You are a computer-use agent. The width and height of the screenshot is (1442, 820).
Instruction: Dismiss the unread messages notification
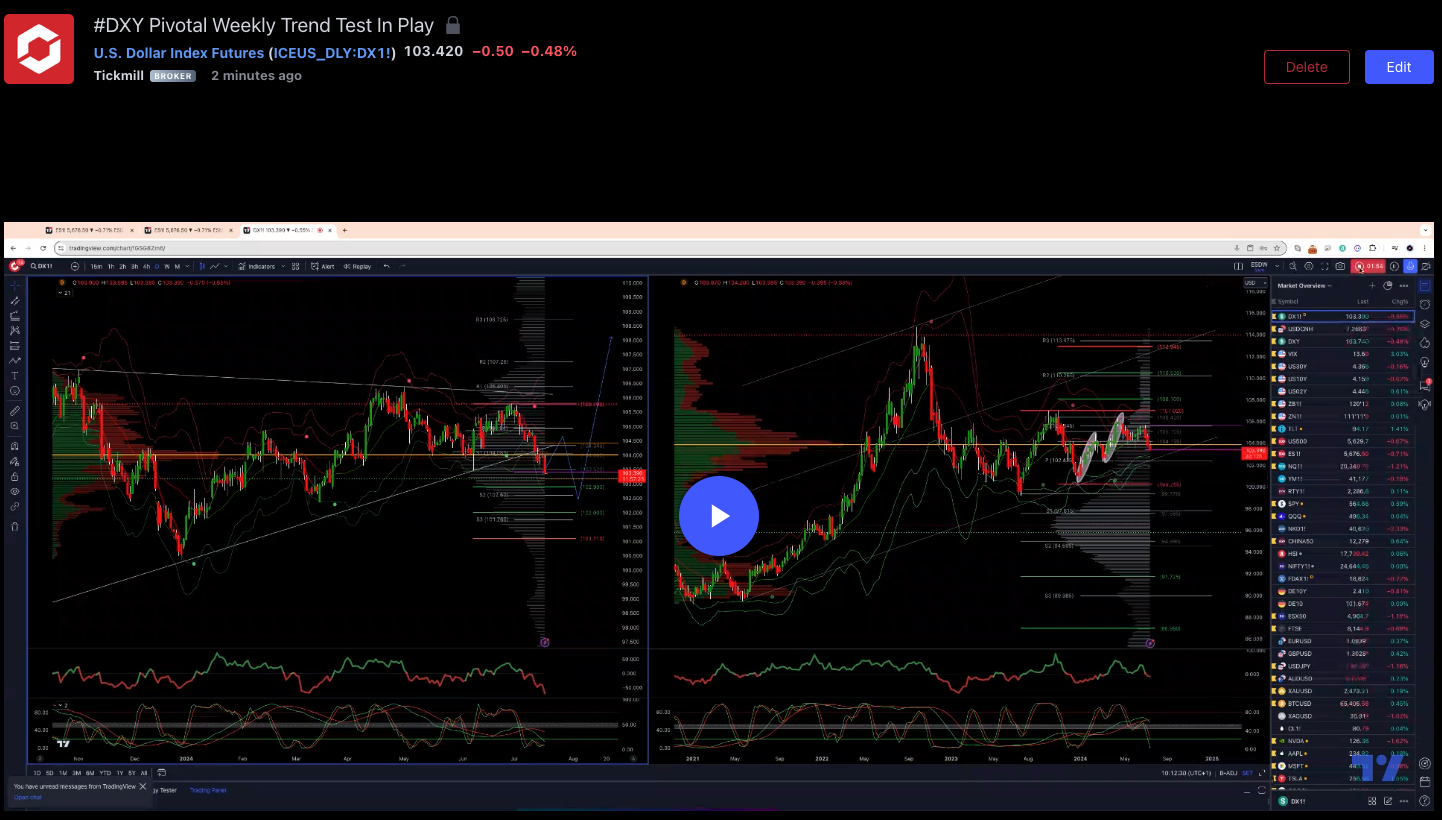[x=143, y=786]
